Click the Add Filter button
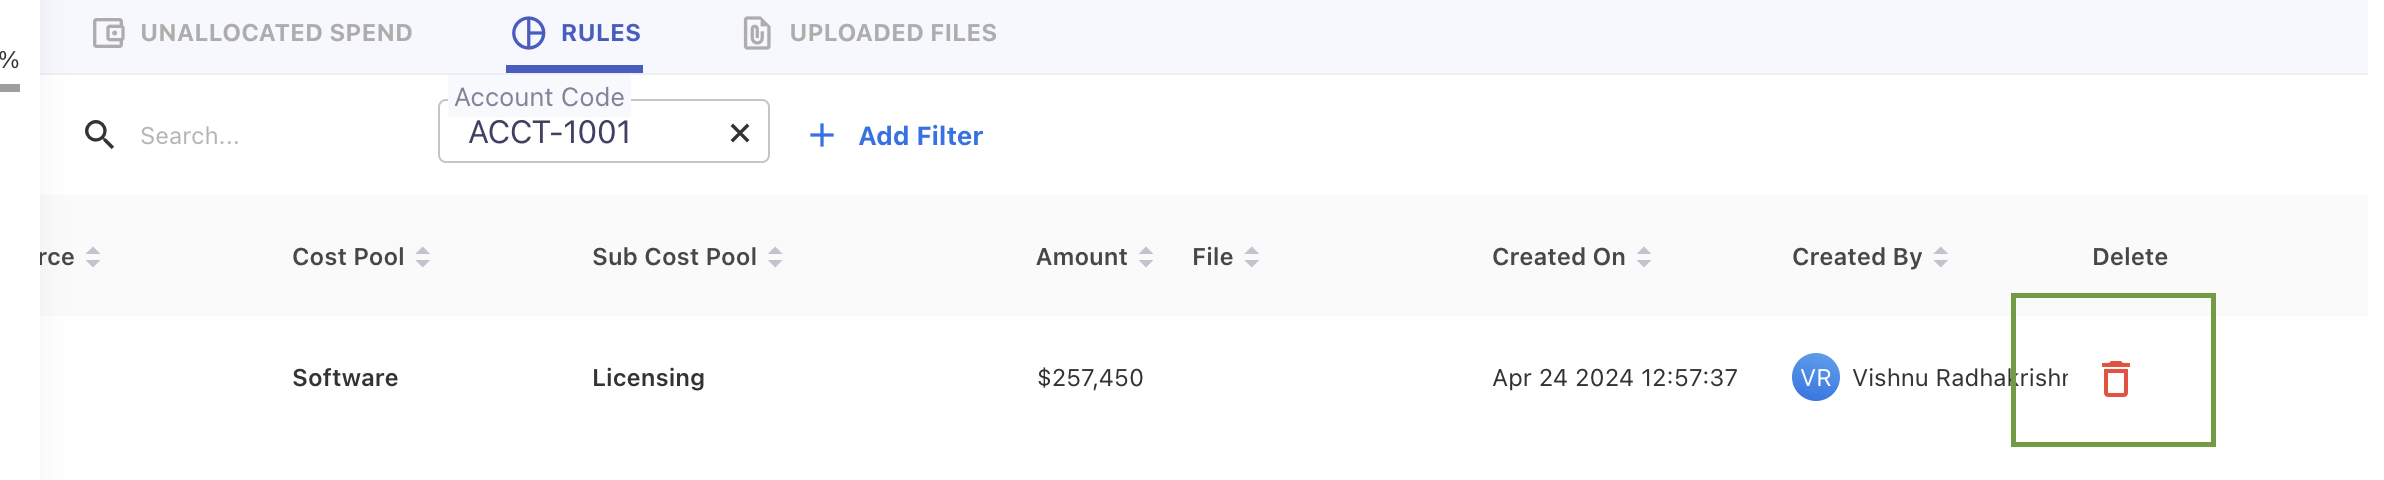The width and height of the screenshot is (2384, 480). tap(920, 136)
